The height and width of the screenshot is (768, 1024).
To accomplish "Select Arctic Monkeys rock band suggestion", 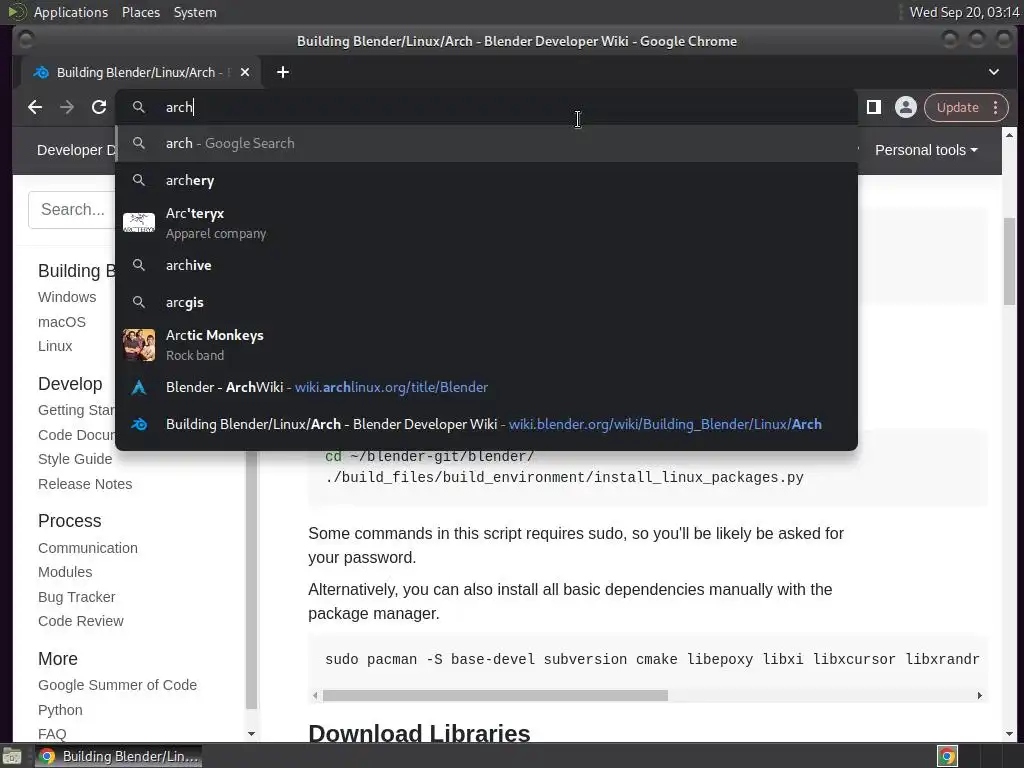I will [x=487, y=345].
